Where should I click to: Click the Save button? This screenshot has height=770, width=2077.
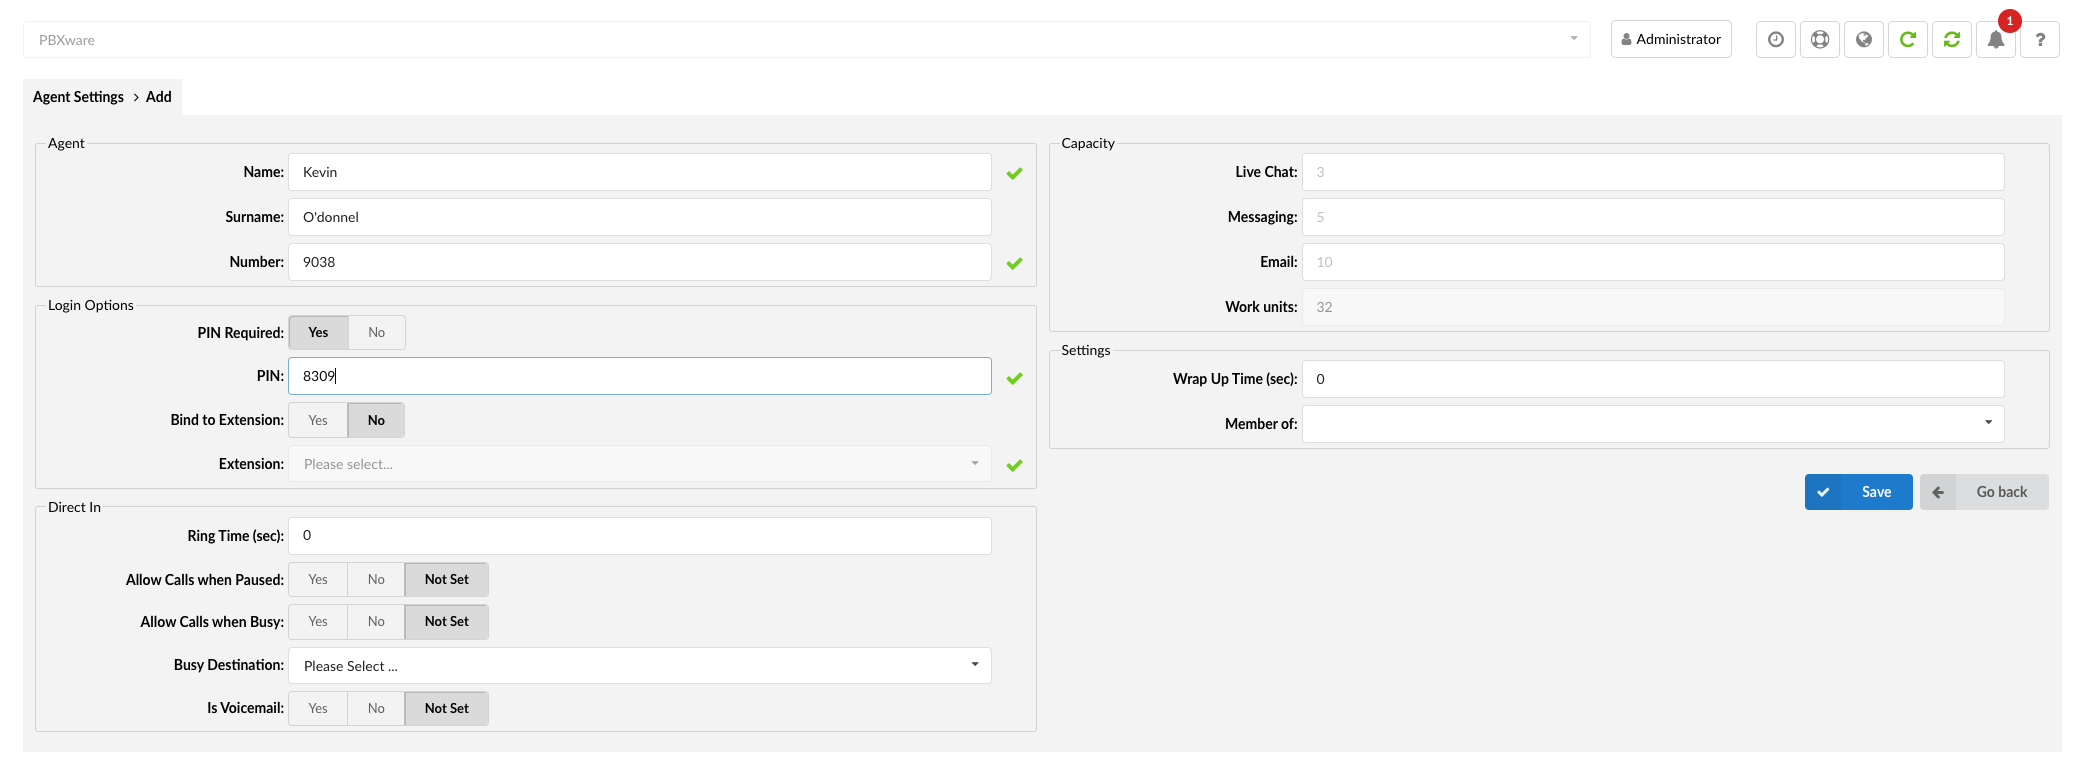1858,492
